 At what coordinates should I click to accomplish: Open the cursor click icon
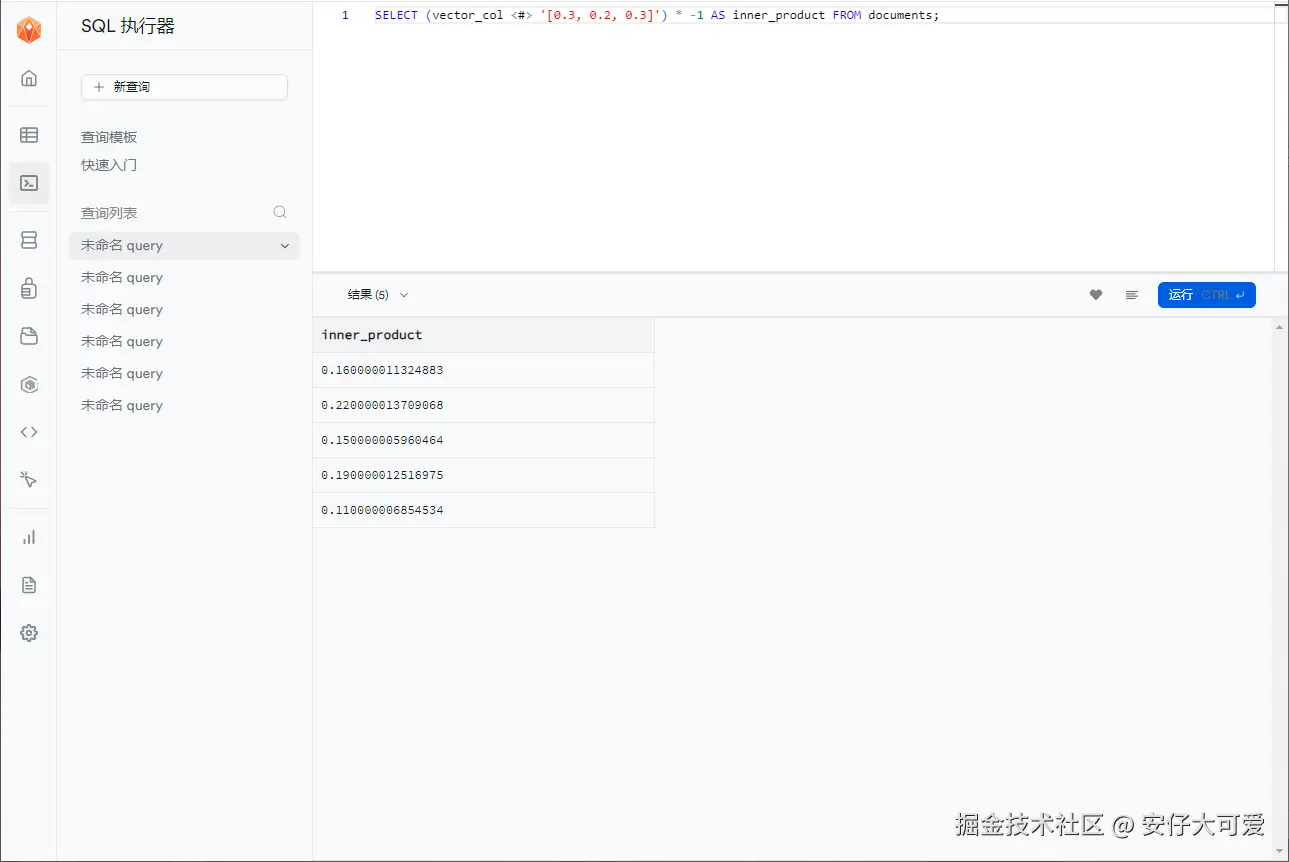pyautogui.click(x=29, y=480)
